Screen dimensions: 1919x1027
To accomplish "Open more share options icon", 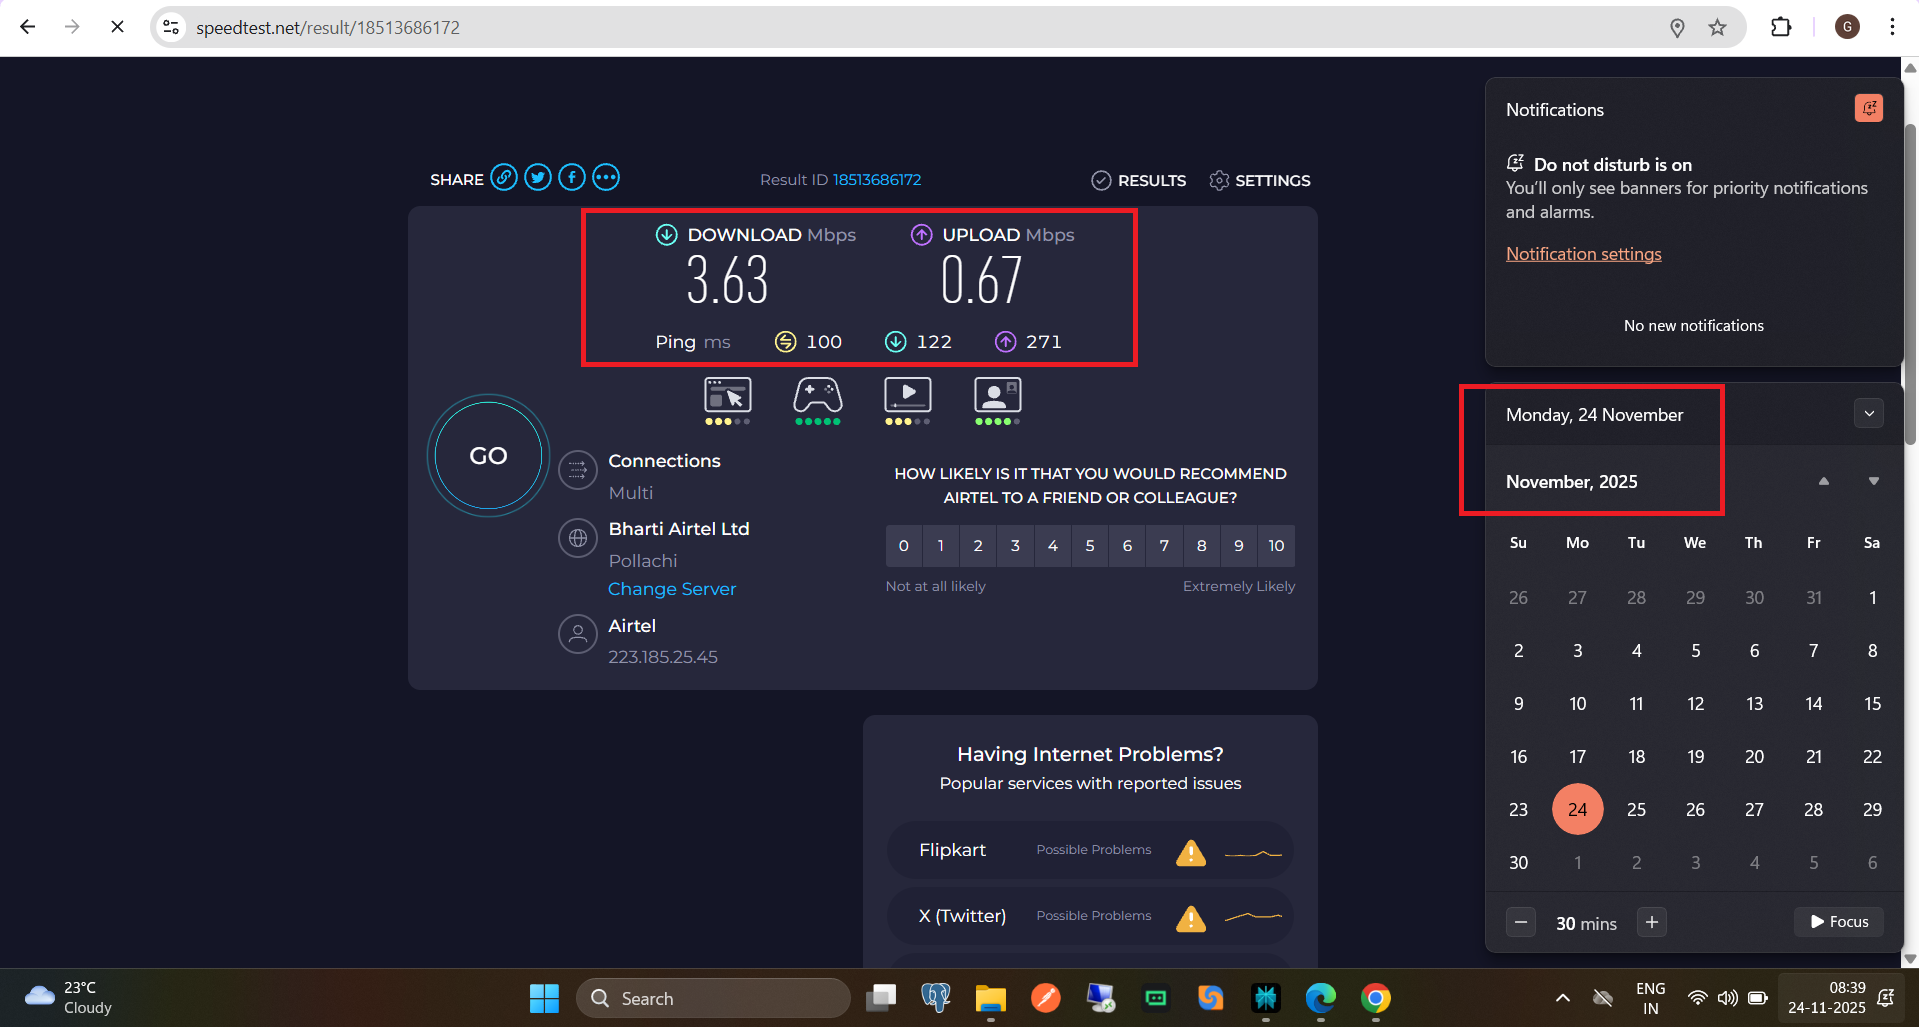I will tap(606, 178).
